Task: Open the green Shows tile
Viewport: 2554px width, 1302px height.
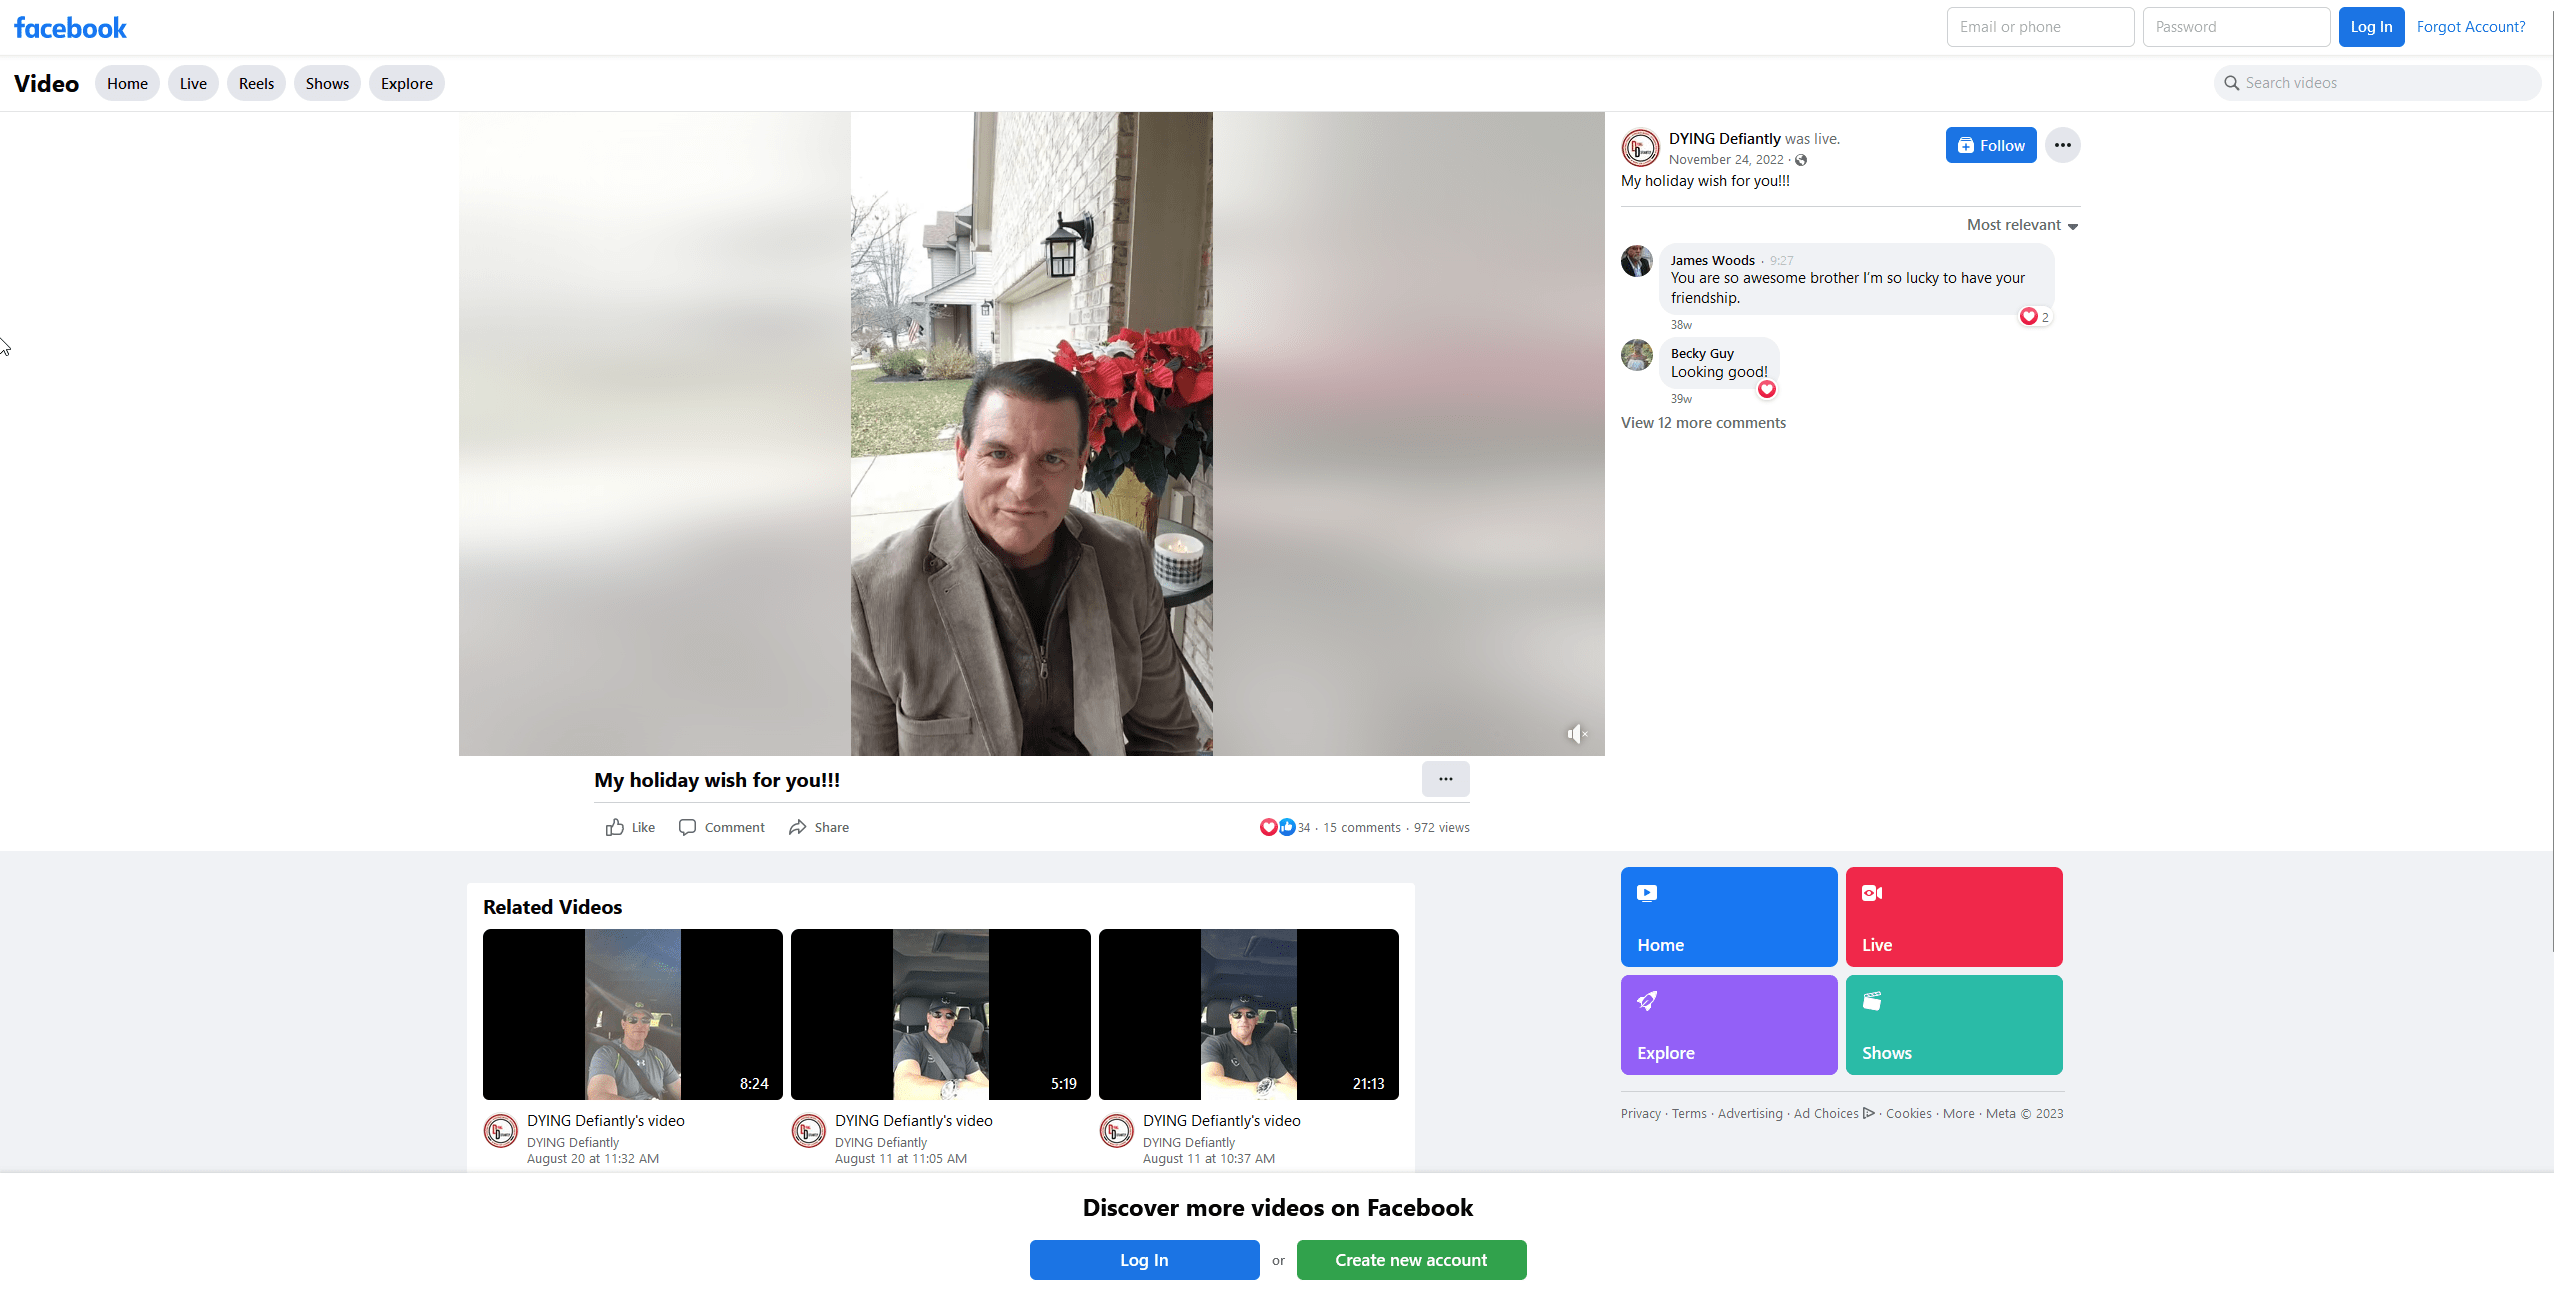Action: (x=1953, y=1025)
